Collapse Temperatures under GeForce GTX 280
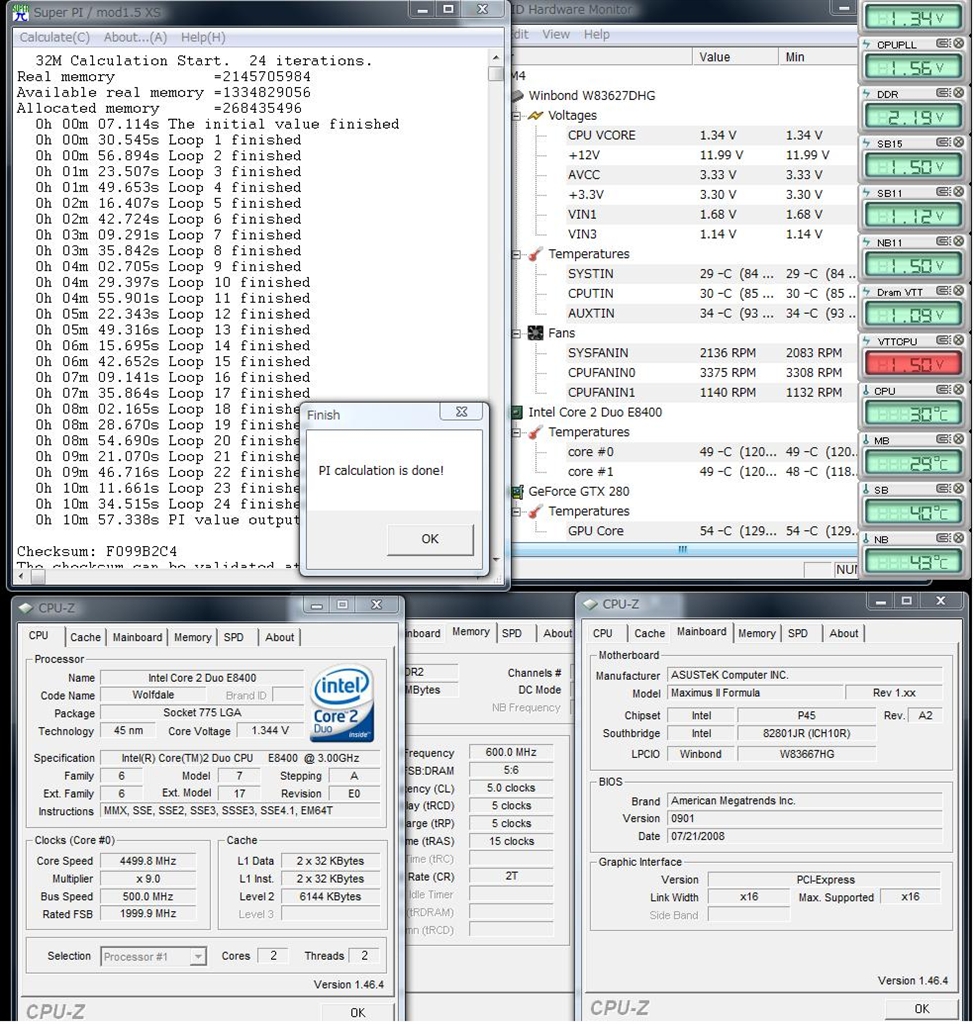The width and height of the screenshot is (974, 1024). [x=517, y=511]
